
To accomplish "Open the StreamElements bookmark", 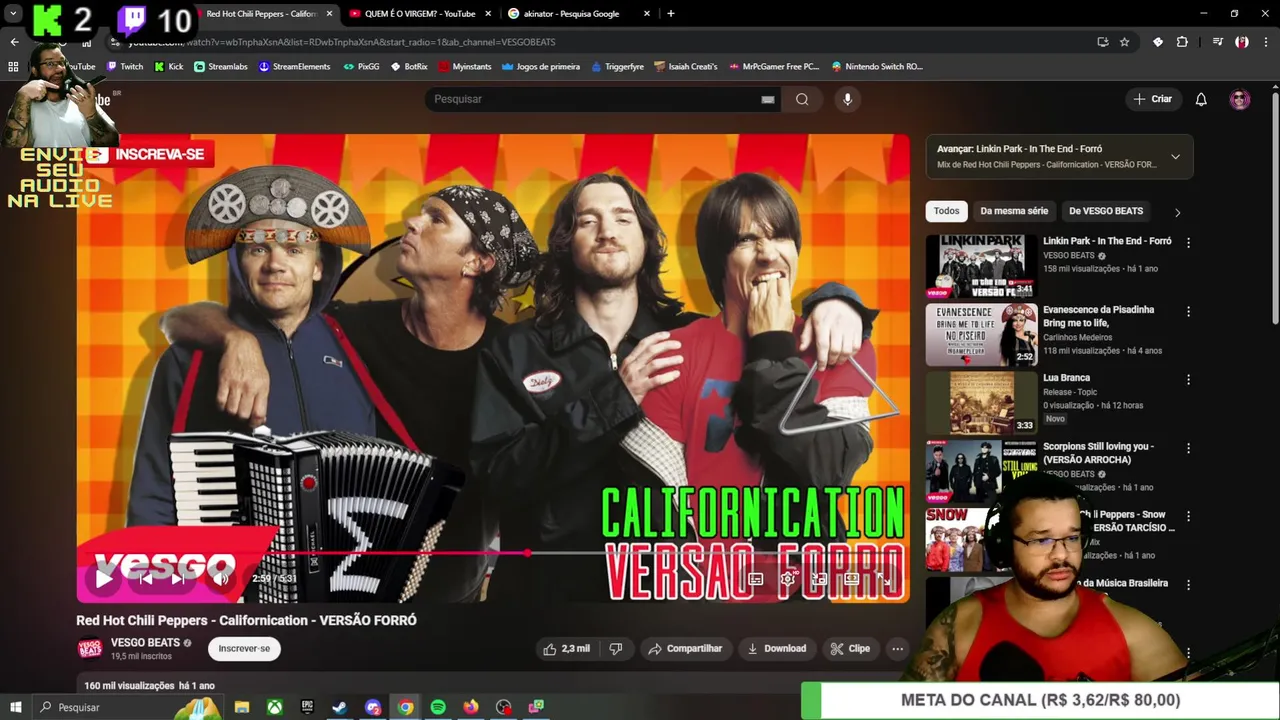I will (294, 67).
